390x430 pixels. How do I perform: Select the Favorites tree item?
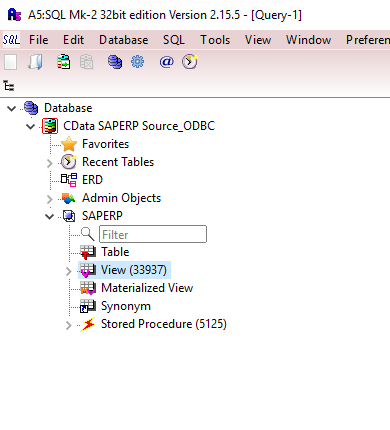pos(105,144)
